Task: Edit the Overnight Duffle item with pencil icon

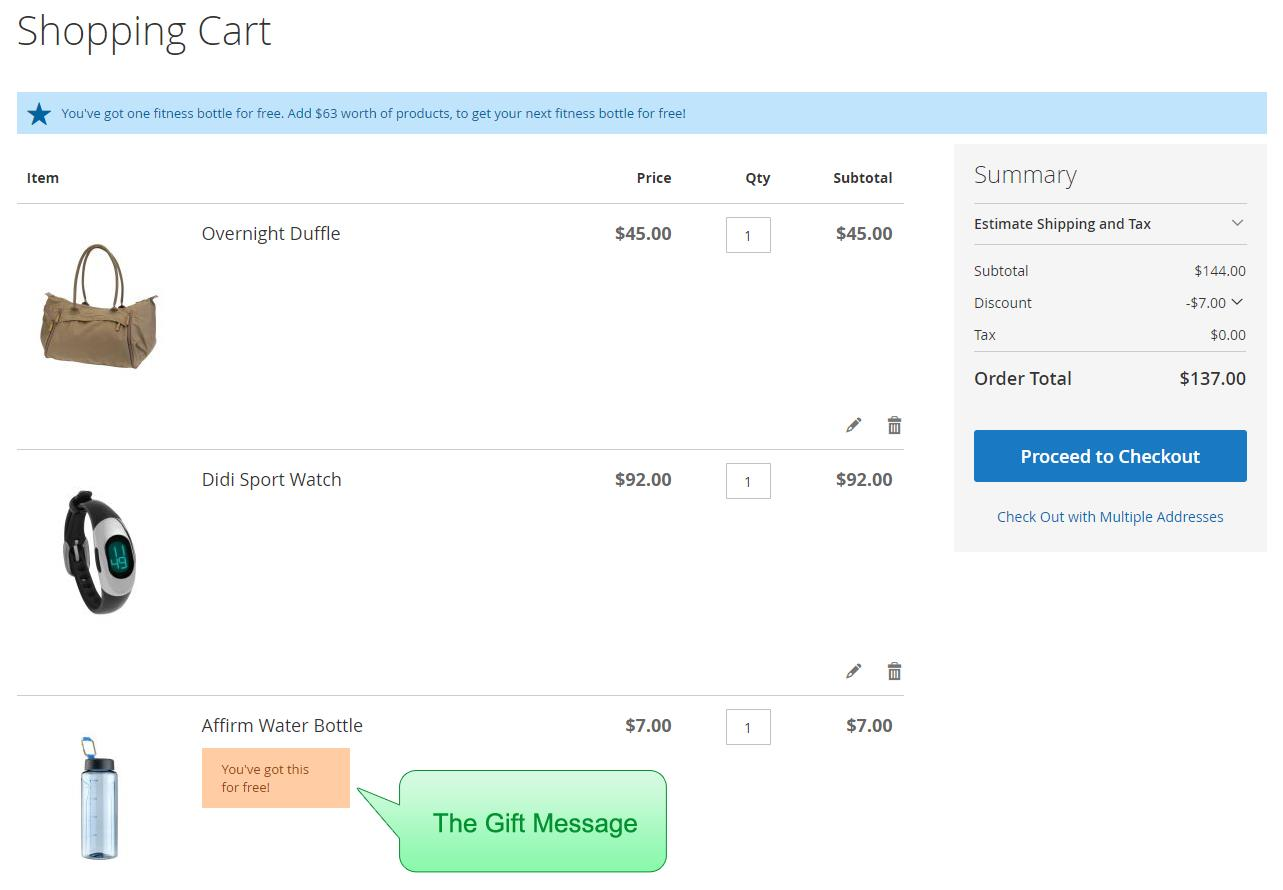Action: pos(853,425)
